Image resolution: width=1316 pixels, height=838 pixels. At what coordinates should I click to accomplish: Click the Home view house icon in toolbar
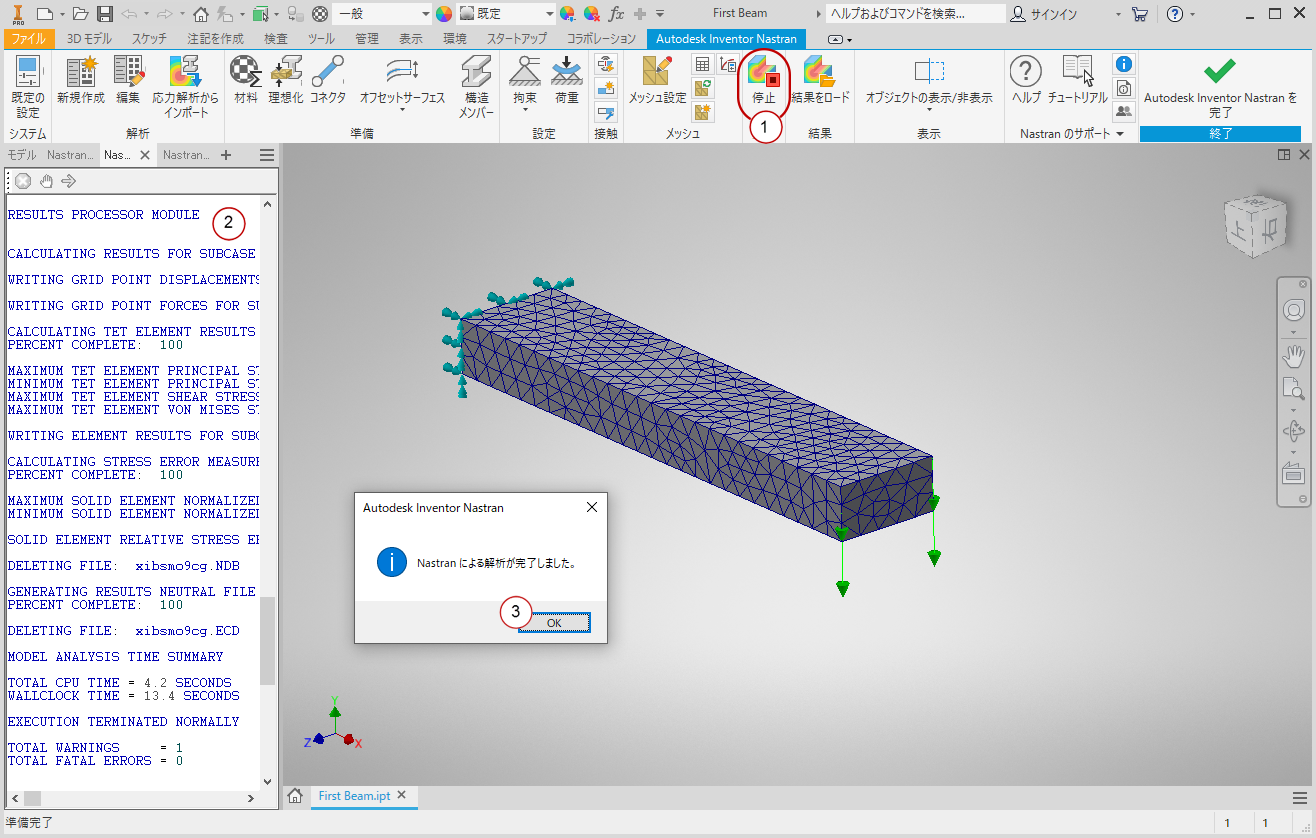(201, 14)
